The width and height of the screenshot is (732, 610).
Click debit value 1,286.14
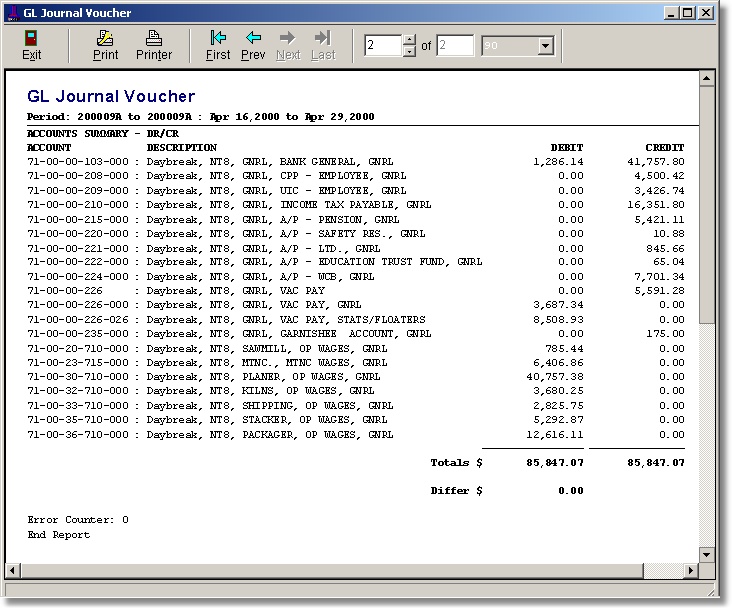pyautogui.click(x=558, y=162)
